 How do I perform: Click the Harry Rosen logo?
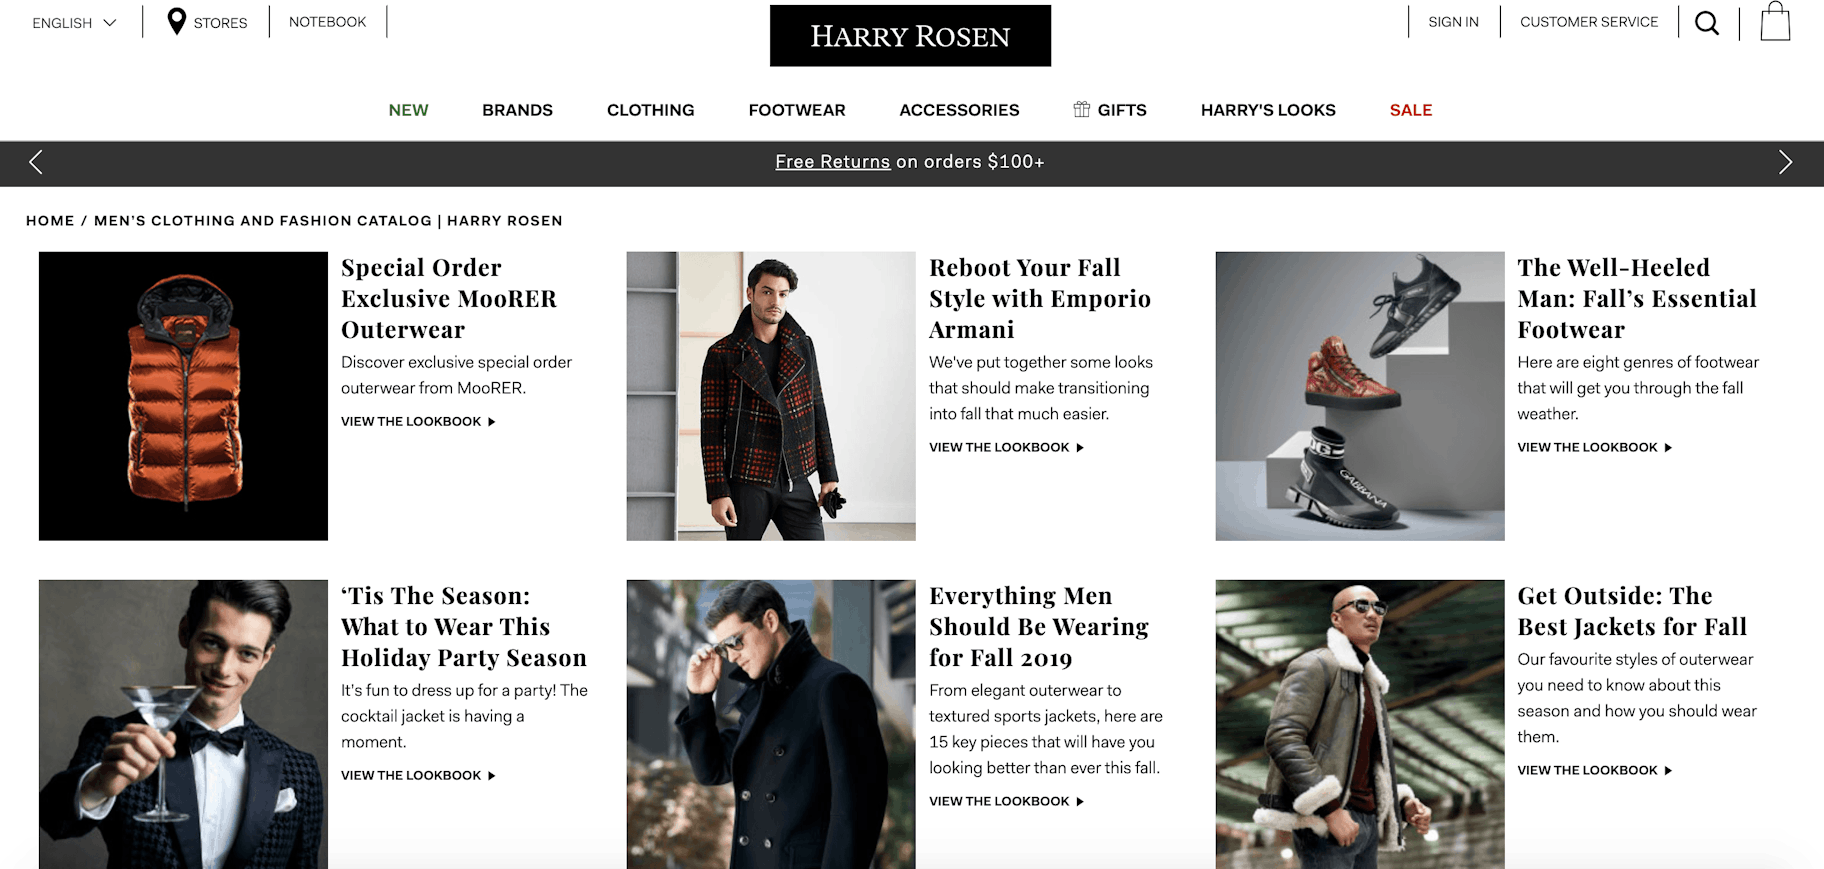point(910,36)
